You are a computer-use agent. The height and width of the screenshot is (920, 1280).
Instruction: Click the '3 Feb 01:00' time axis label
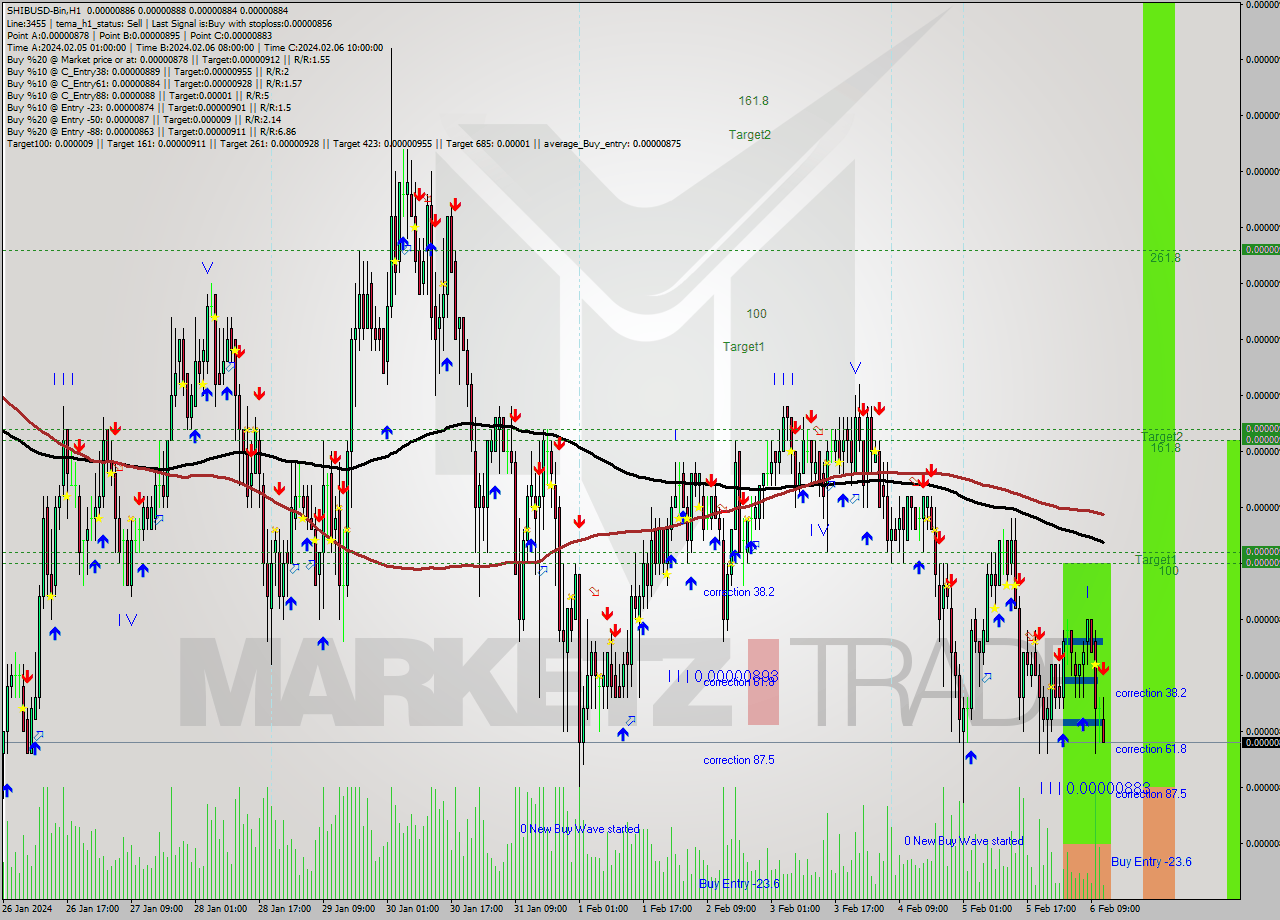coord(794,909)
